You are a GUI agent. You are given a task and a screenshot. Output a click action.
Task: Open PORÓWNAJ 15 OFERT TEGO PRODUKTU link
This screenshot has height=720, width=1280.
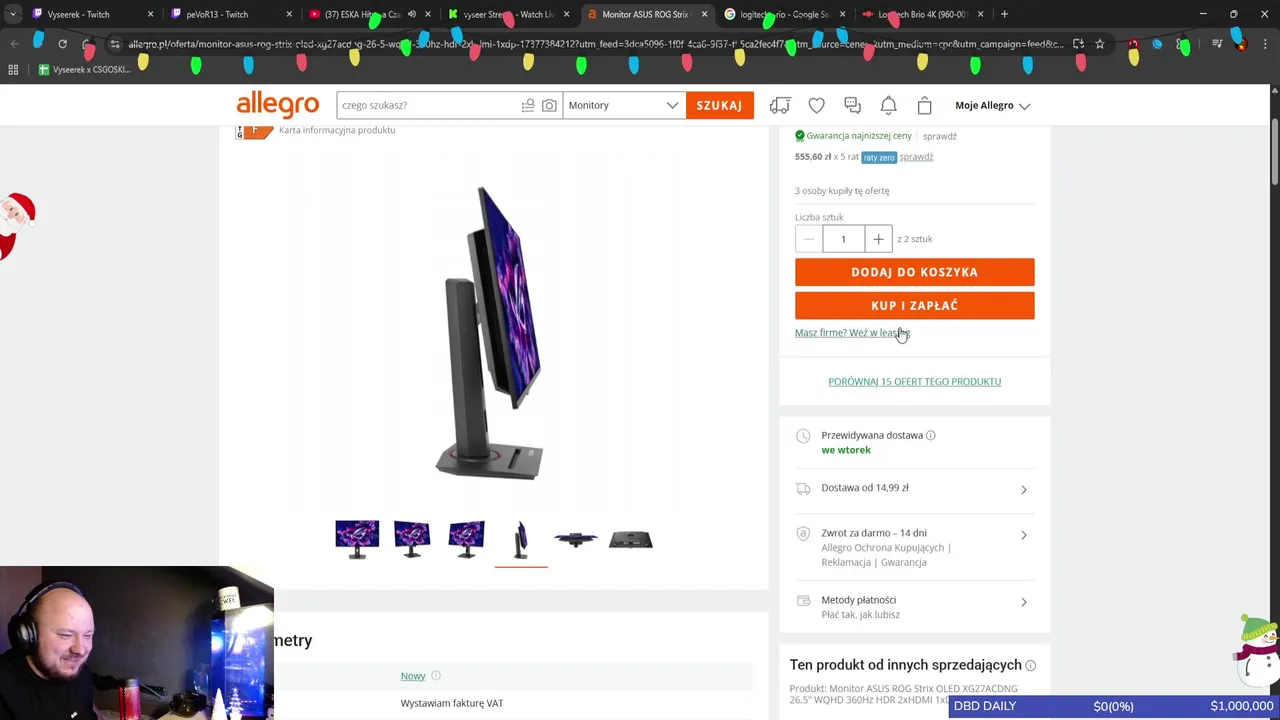pos(914,381)
